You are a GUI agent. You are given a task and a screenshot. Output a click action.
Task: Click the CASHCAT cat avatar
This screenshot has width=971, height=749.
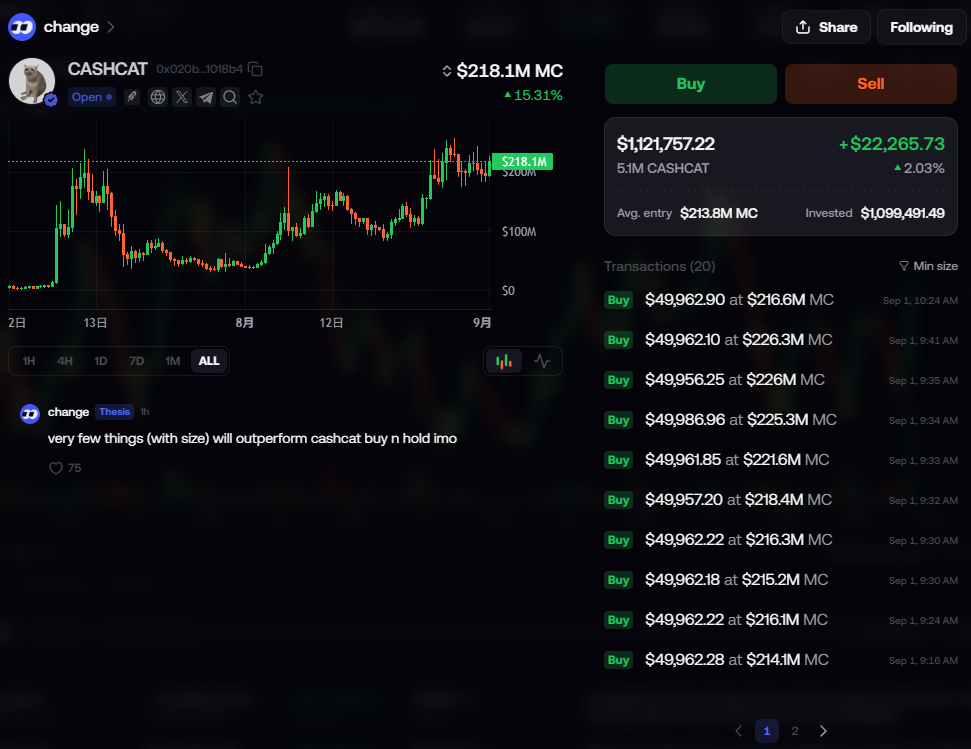pos(32,81)
